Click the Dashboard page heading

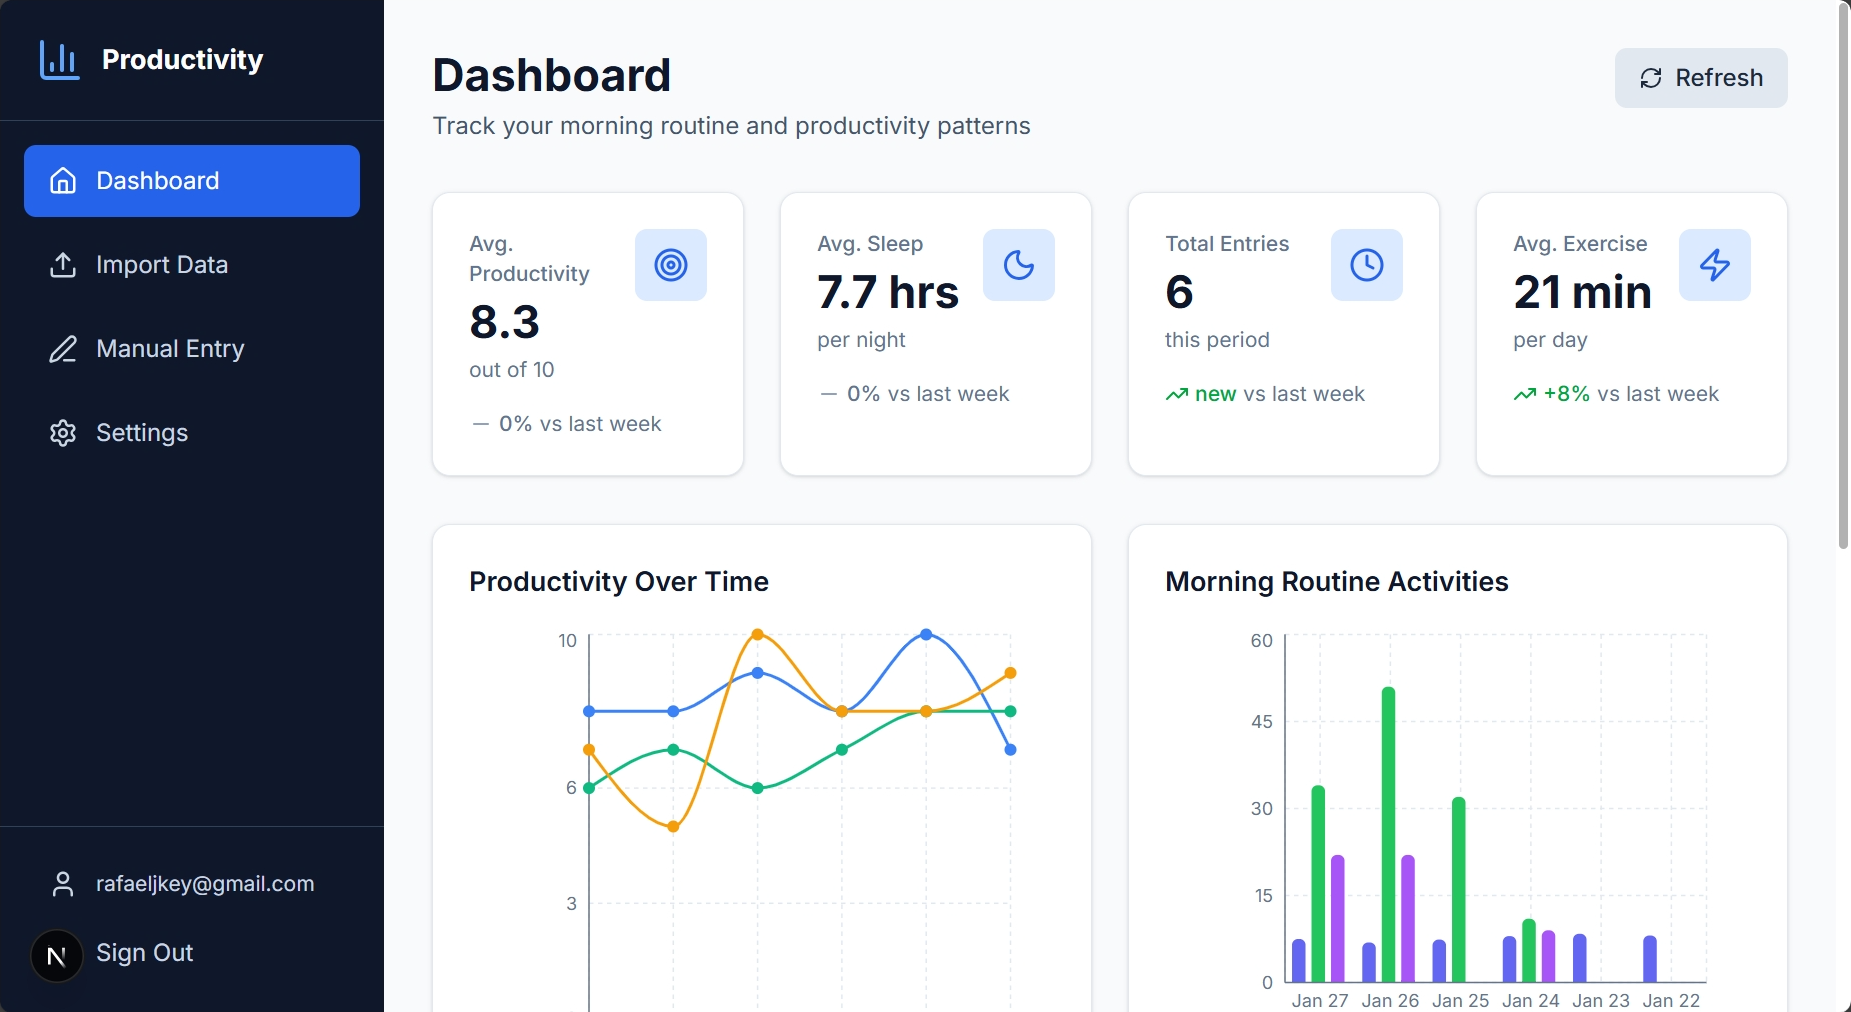pyautogui.click(x=552, y=75)
